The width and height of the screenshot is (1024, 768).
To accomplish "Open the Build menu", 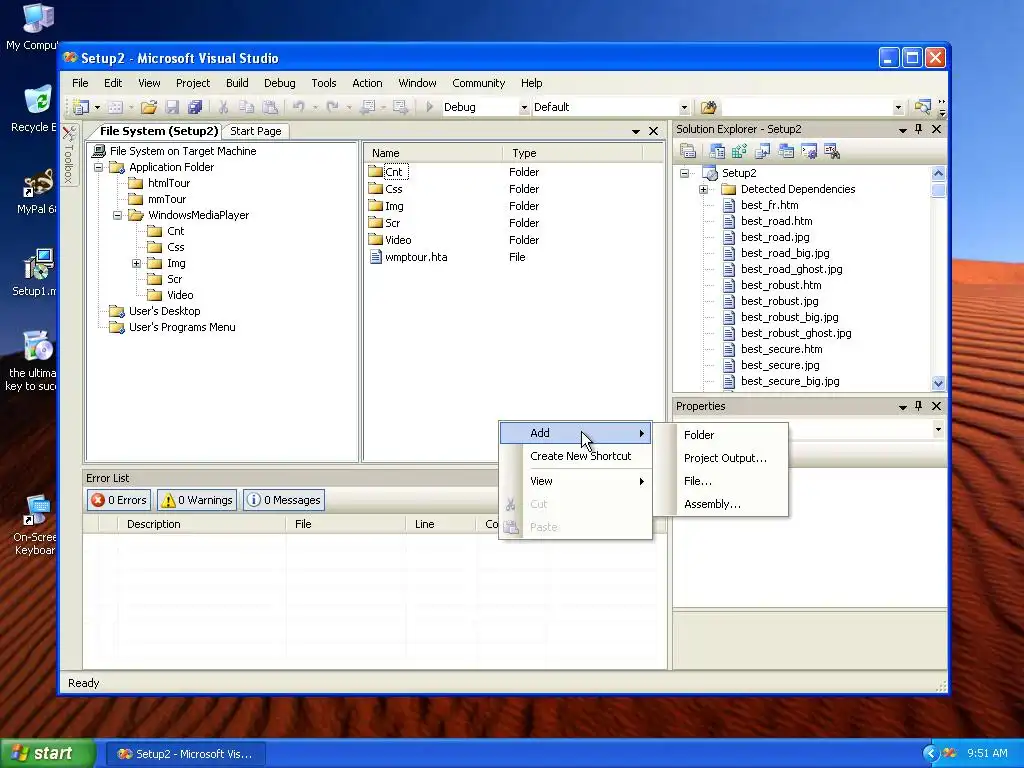I will (237, 83).
